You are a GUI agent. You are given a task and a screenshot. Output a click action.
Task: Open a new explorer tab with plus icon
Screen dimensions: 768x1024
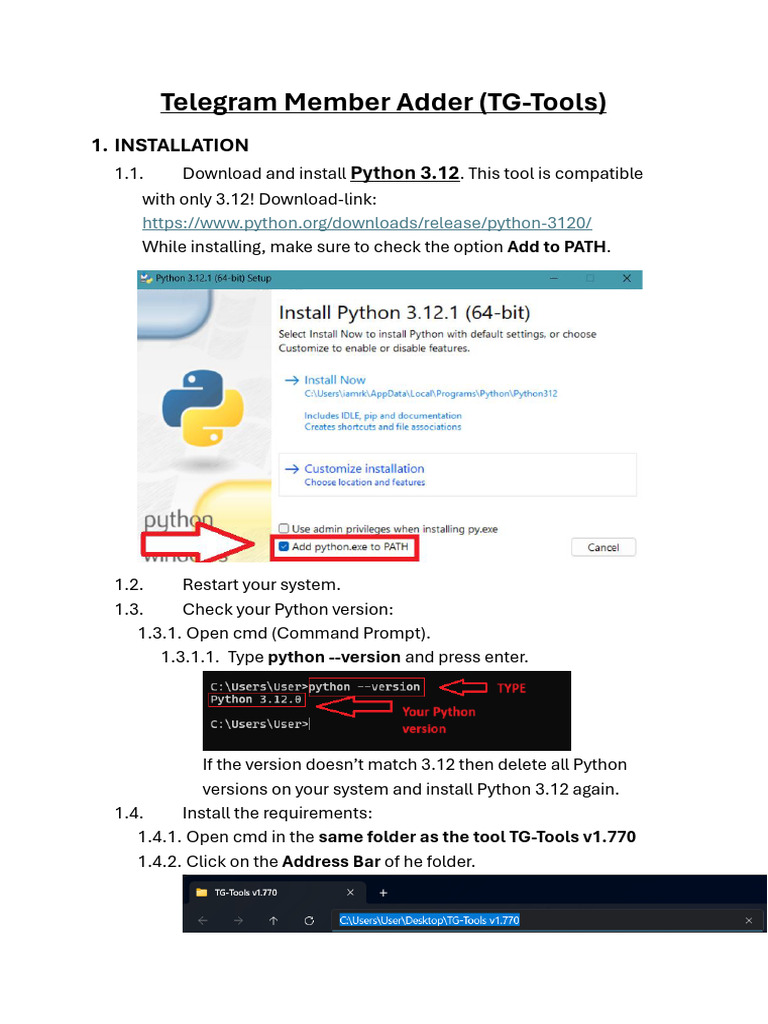(x=383, y=893)
